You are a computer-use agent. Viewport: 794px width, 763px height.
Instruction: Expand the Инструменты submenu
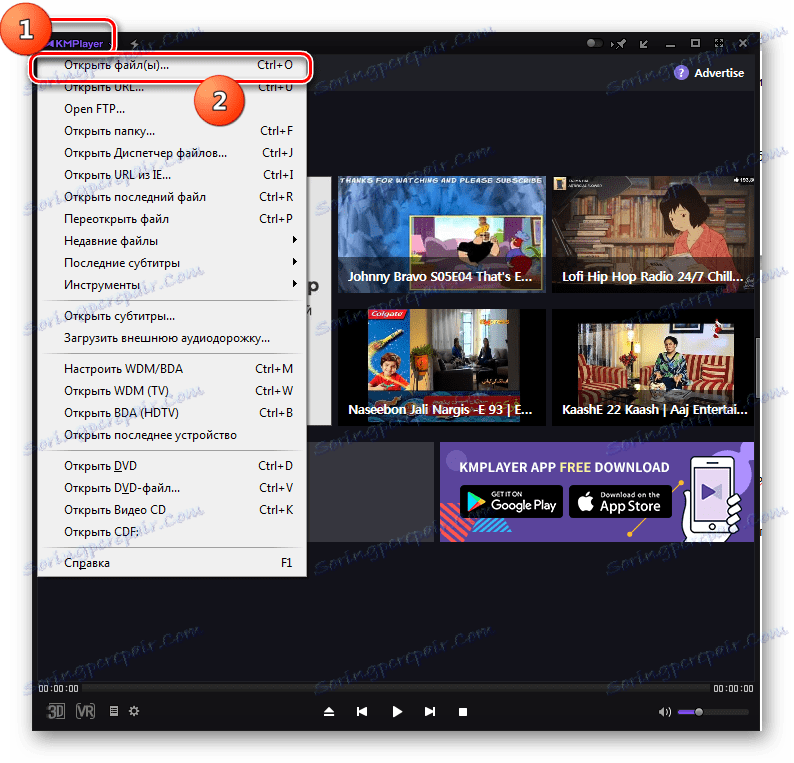pyautogui.click(x=172, y=285)
